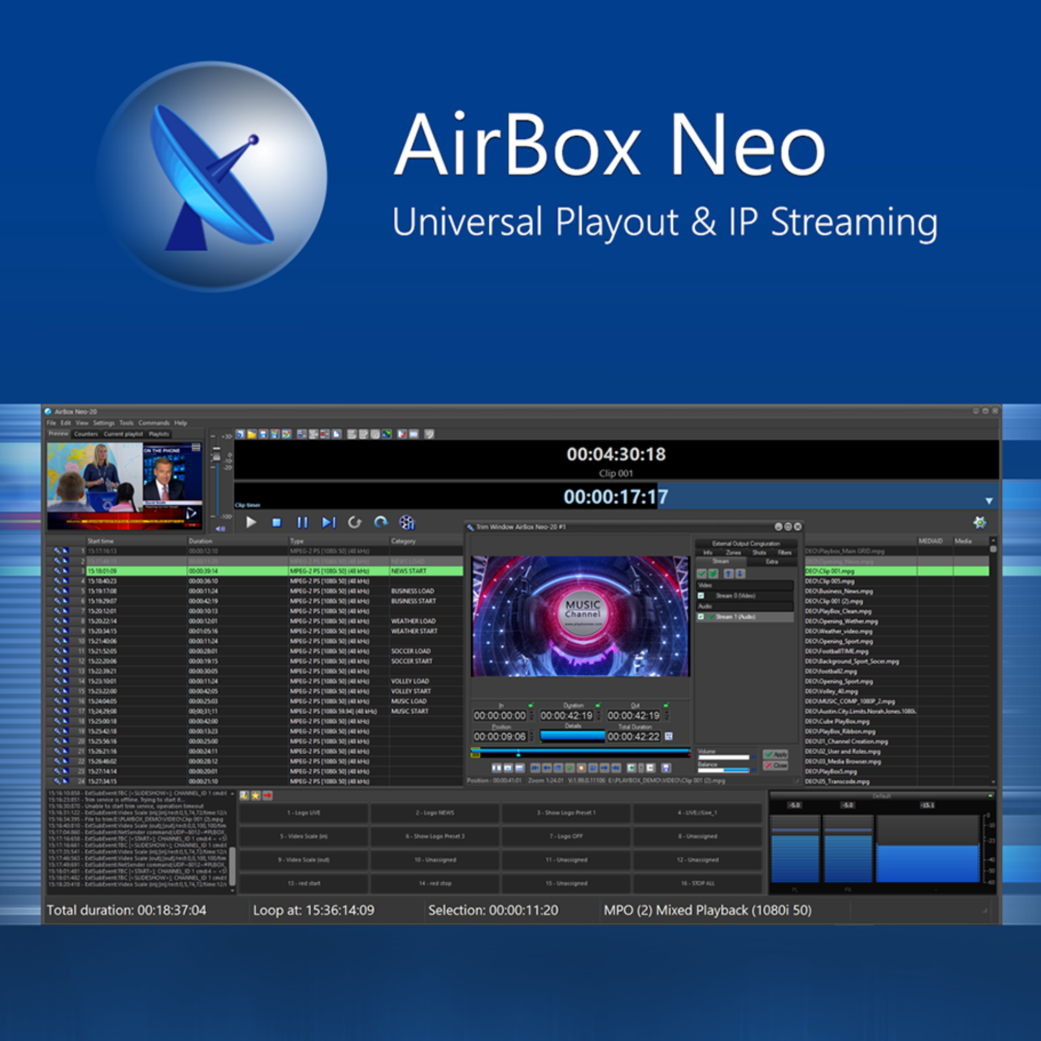Pause playback with the Pause icon
This screenshot has width=1041, height=1041.
coord(302,522)
